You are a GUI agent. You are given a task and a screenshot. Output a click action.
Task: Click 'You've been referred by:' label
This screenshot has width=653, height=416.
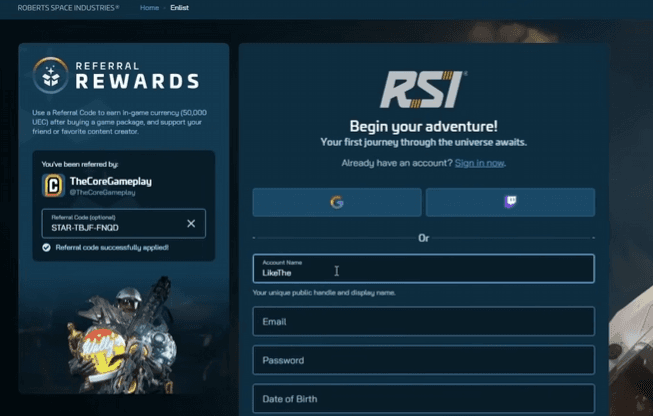(x=80, y=164)
